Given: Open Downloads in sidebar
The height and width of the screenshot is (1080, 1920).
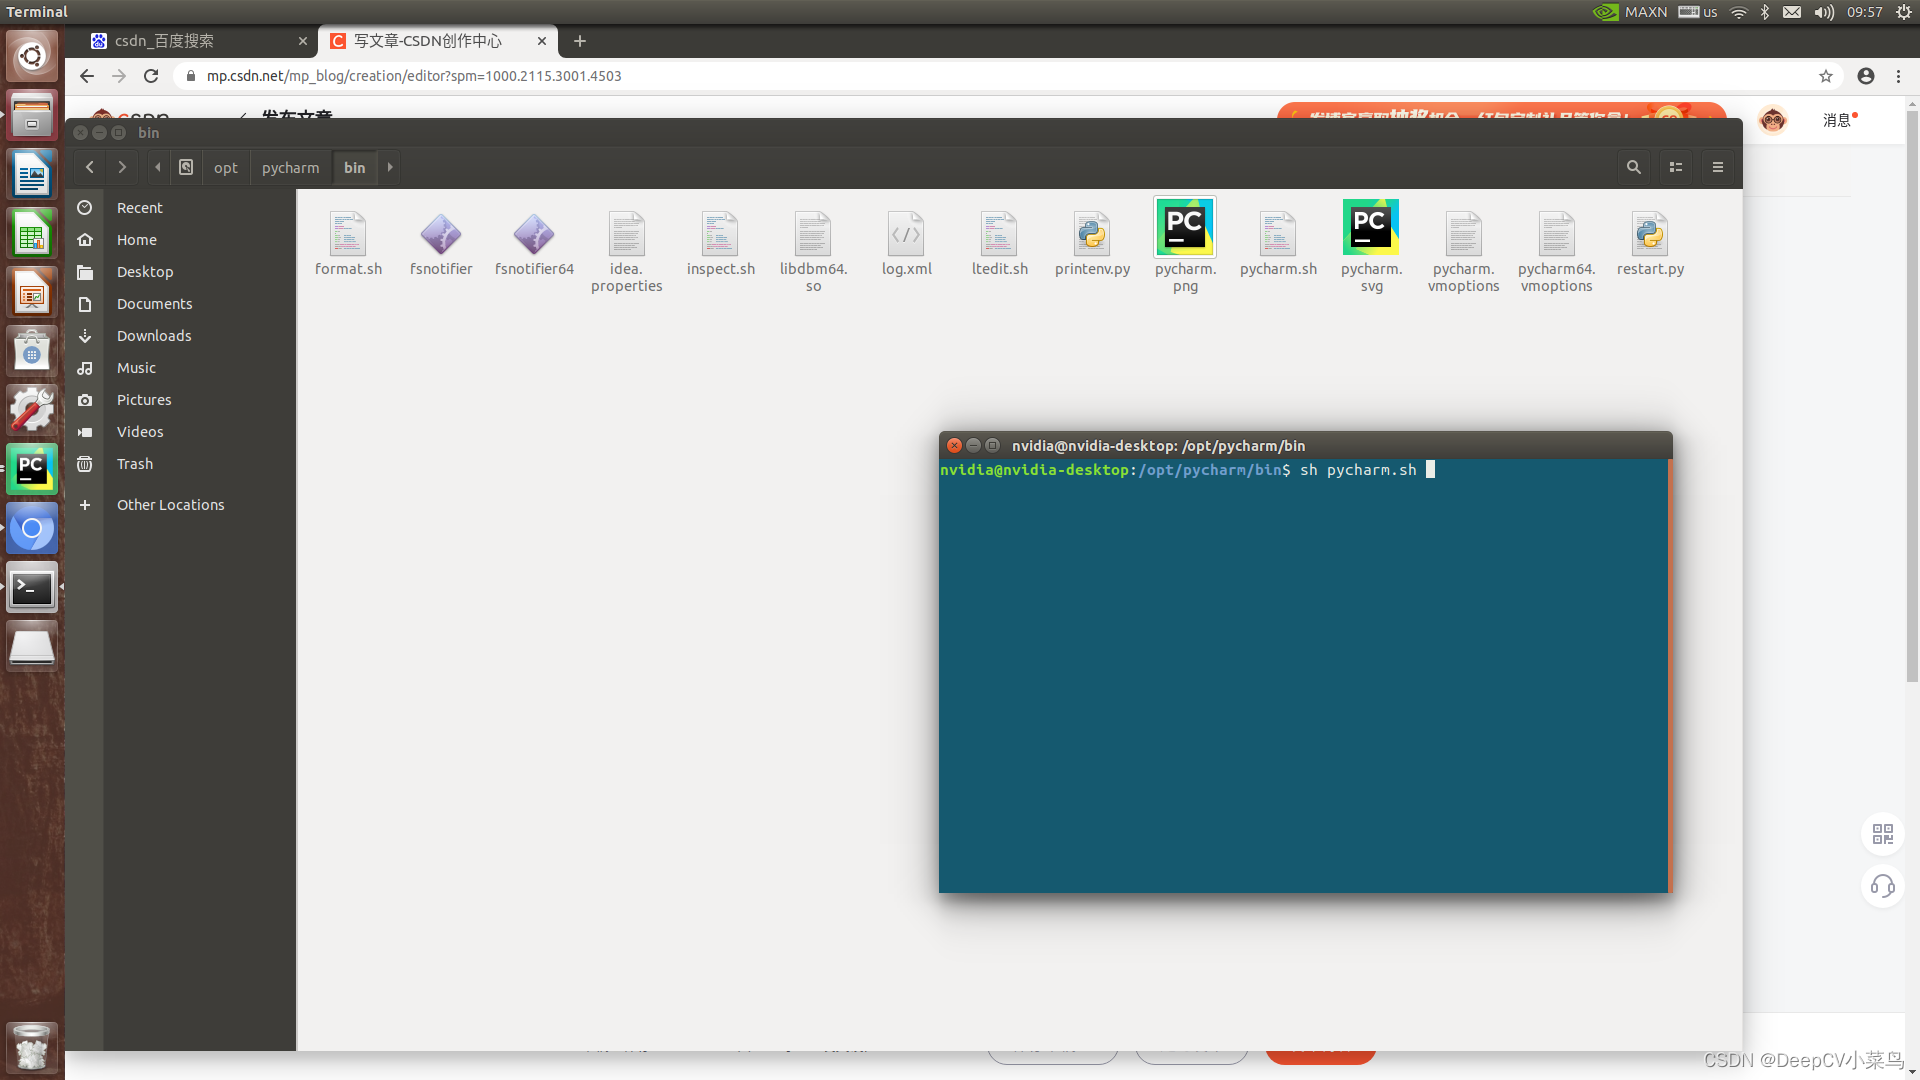Looking at the screenshot, I should [x=154, y=336].
